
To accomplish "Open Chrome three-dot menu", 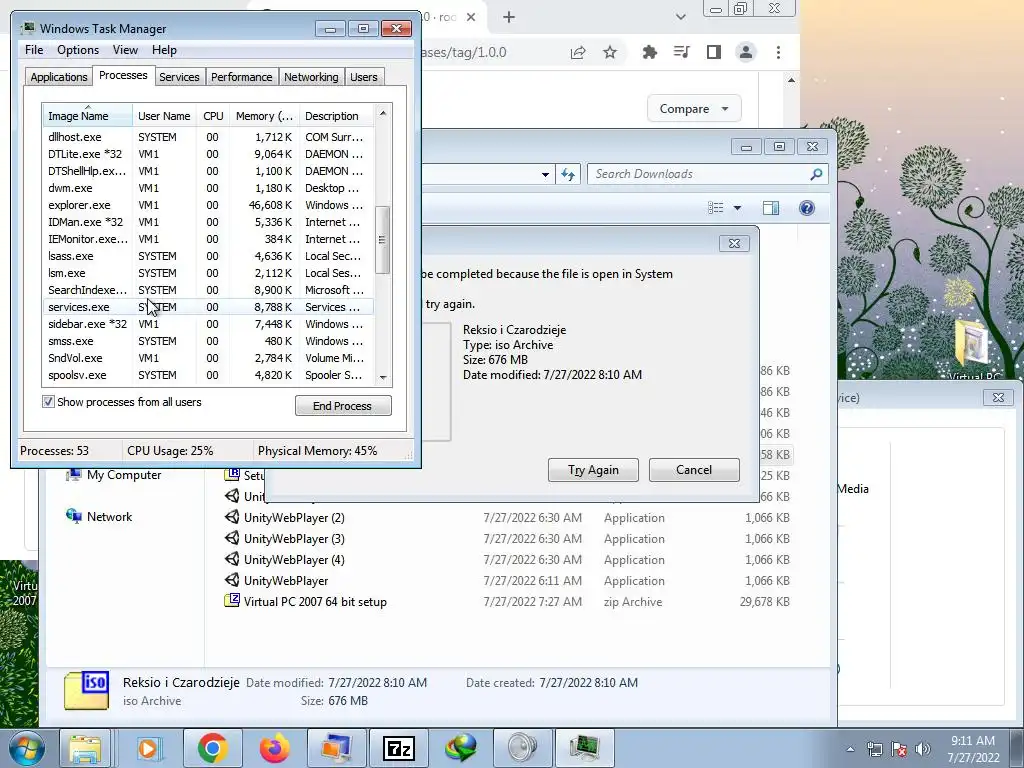I will 778,52.
